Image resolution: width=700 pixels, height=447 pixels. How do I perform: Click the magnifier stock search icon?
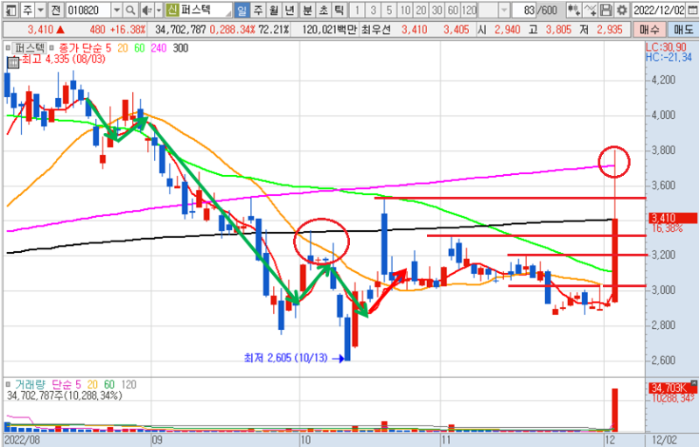[130, 10]
